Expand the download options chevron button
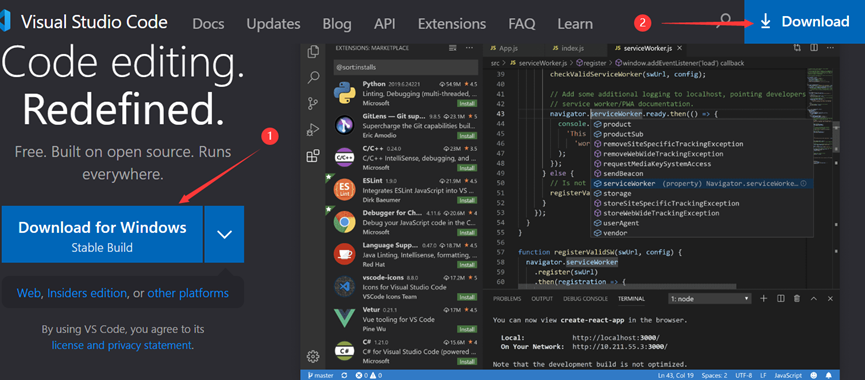865x380 pixels. pyautogui.click(x=224, y=234)
